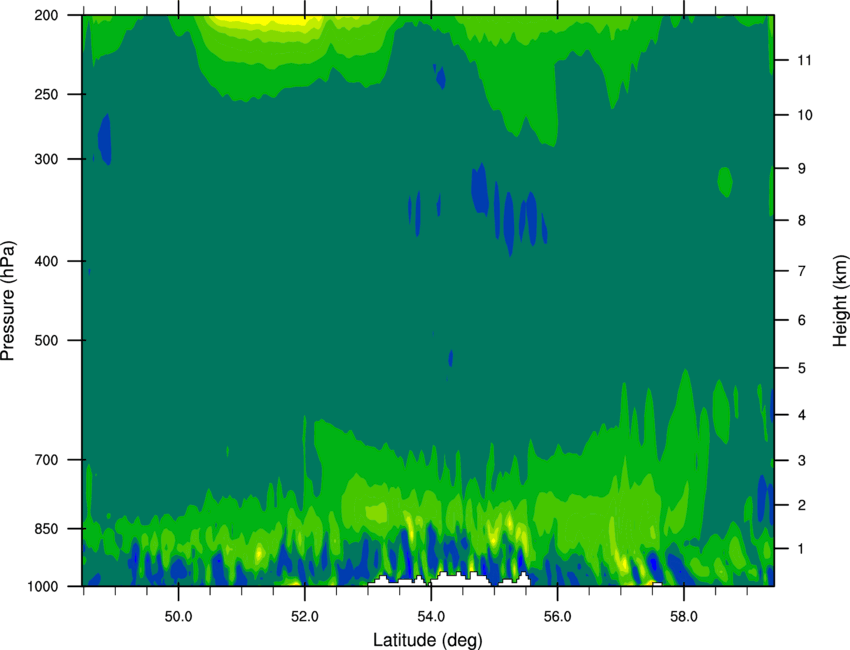The image size is (850, 650).
Task: Pick the 4 km height label
Action: pyautogui.click(x=801, y=415)
